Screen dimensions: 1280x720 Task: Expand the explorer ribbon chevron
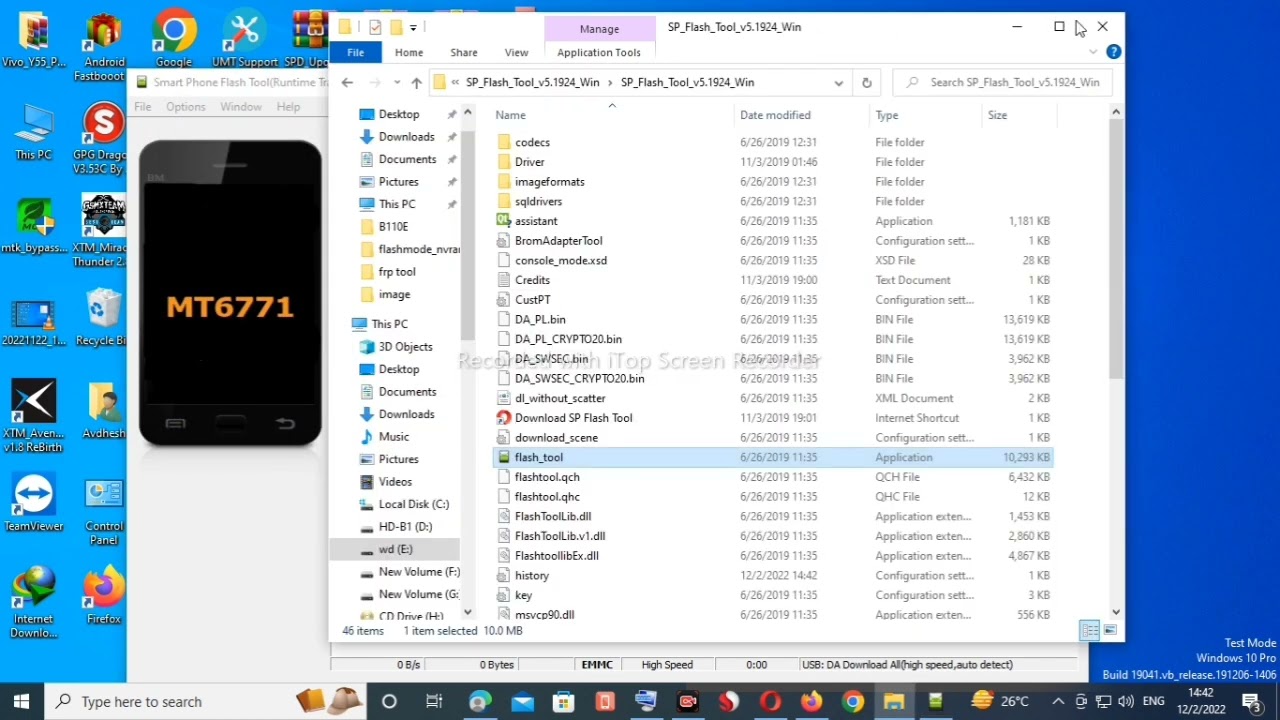[x=1093, y=52]
